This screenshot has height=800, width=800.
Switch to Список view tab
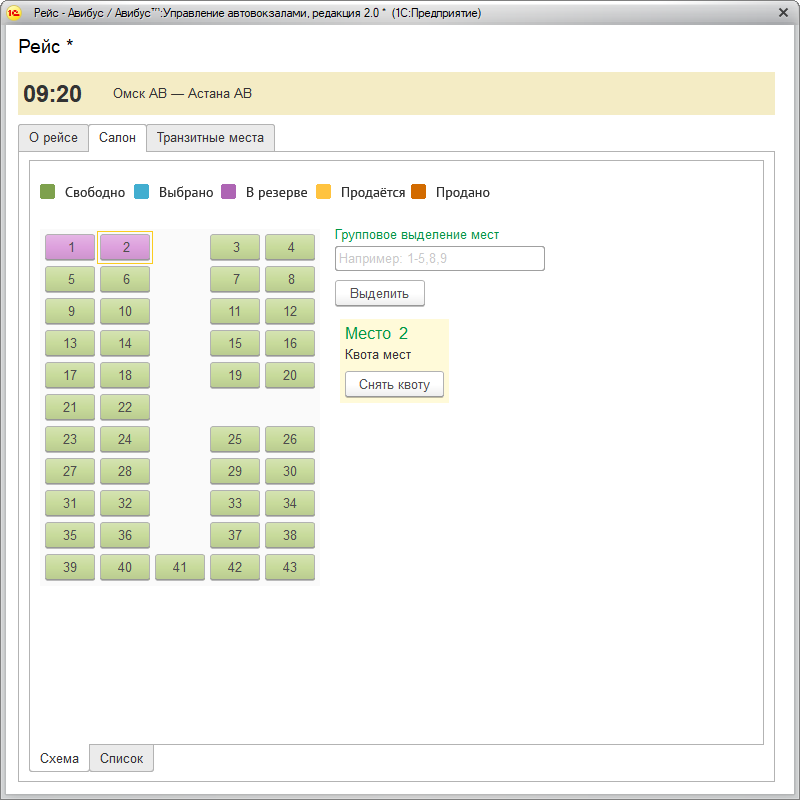coord(121,759)
